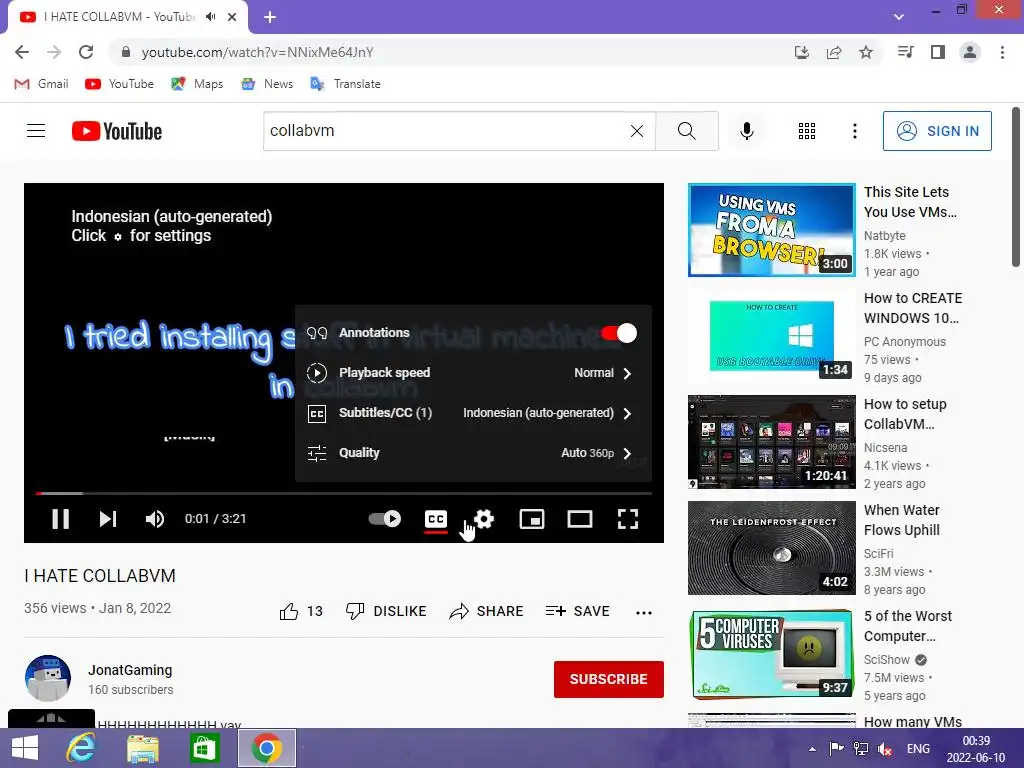Open the Windows Store taskbar icon
Image resolution: width=1024 pixels, height=768 pixels.
(204, 748)
